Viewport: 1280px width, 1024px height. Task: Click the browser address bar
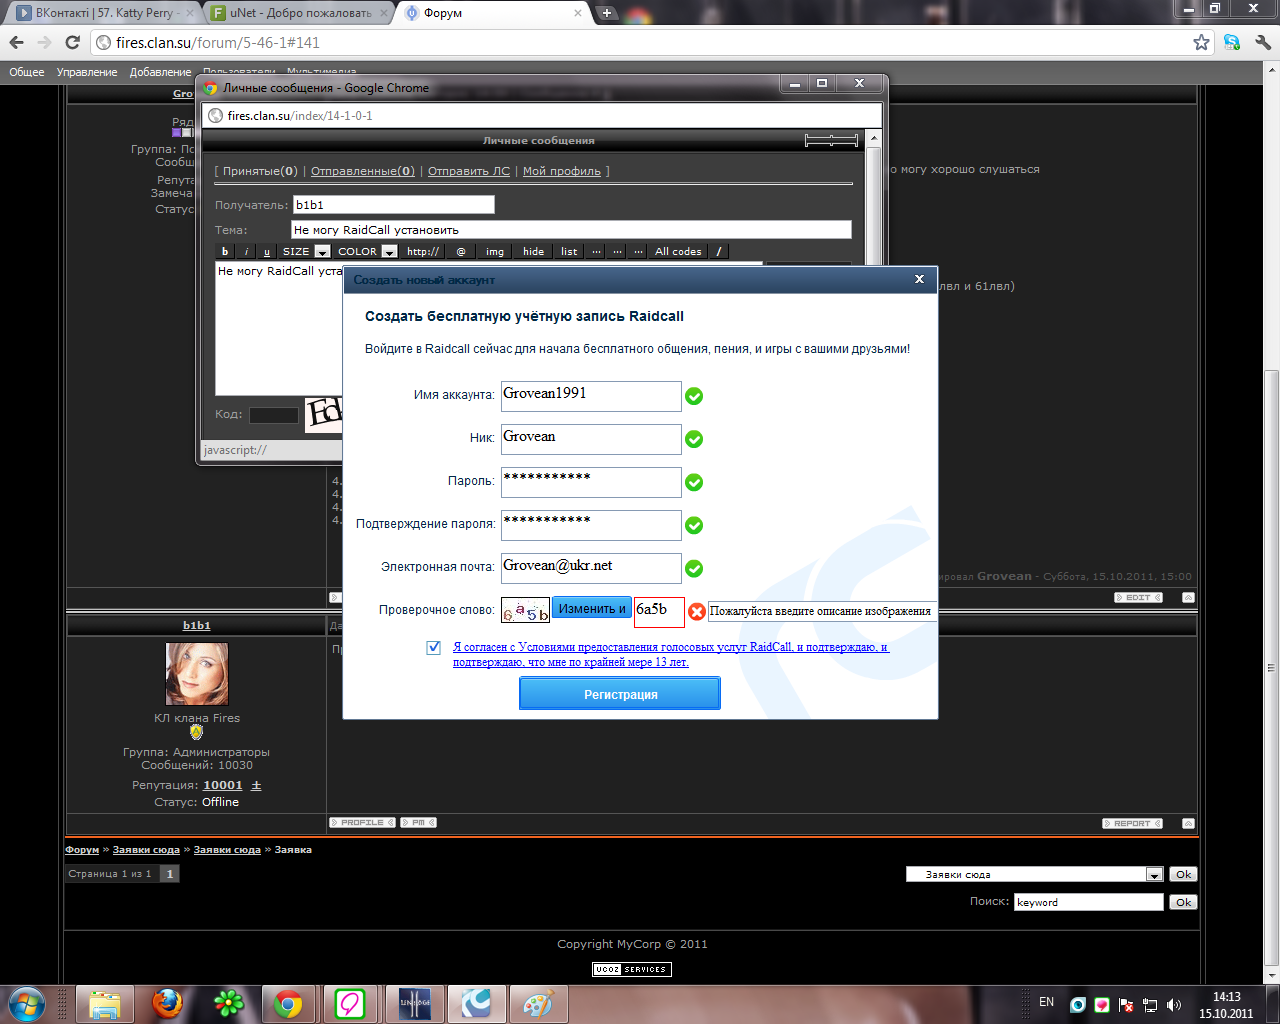(x=640, y=43)
